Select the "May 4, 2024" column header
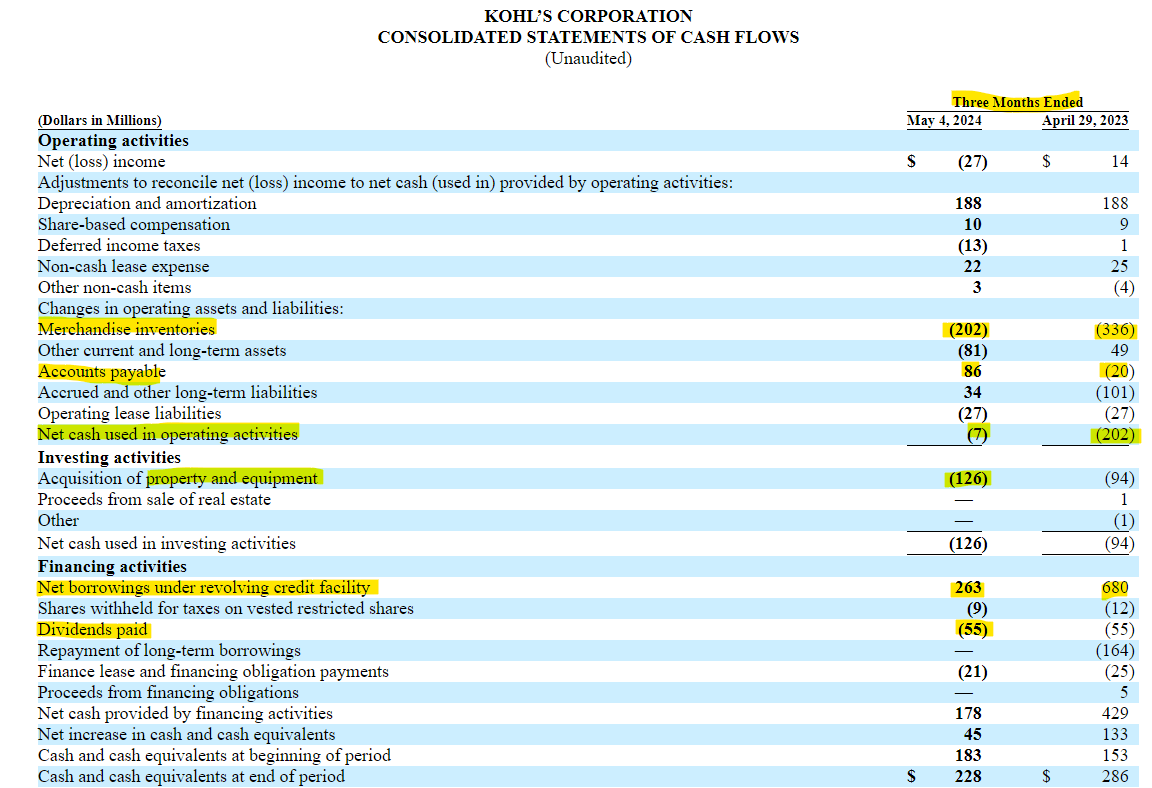Viewport: 1152px width, 788px height. click(944, 119)
